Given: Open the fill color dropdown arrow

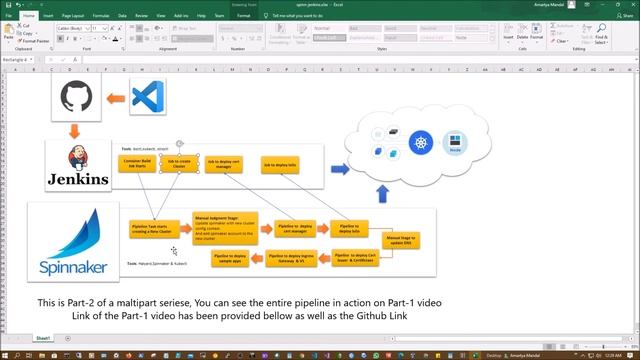Looking at the screenshot, I should click(109, 39).
